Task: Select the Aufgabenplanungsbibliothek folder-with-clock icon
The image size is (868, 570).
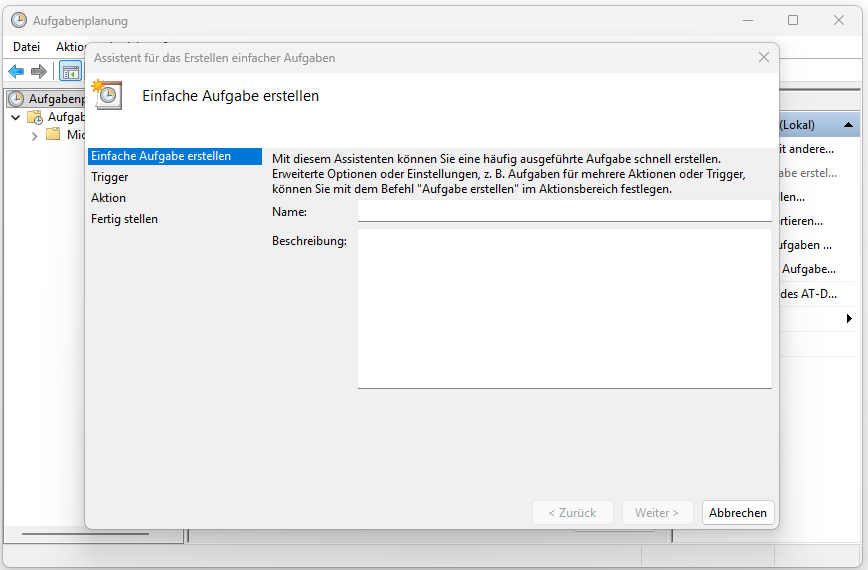Action: click(x=35, y=117)
